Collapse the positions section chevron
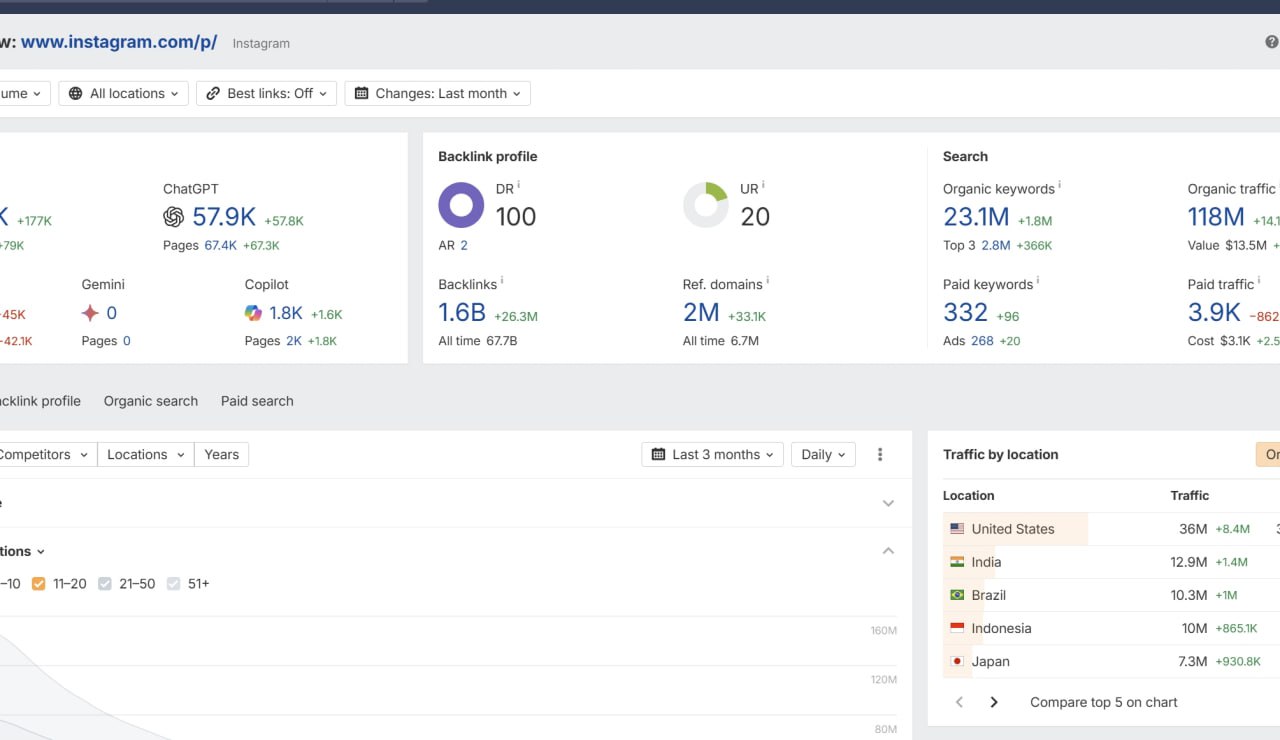 888,551
